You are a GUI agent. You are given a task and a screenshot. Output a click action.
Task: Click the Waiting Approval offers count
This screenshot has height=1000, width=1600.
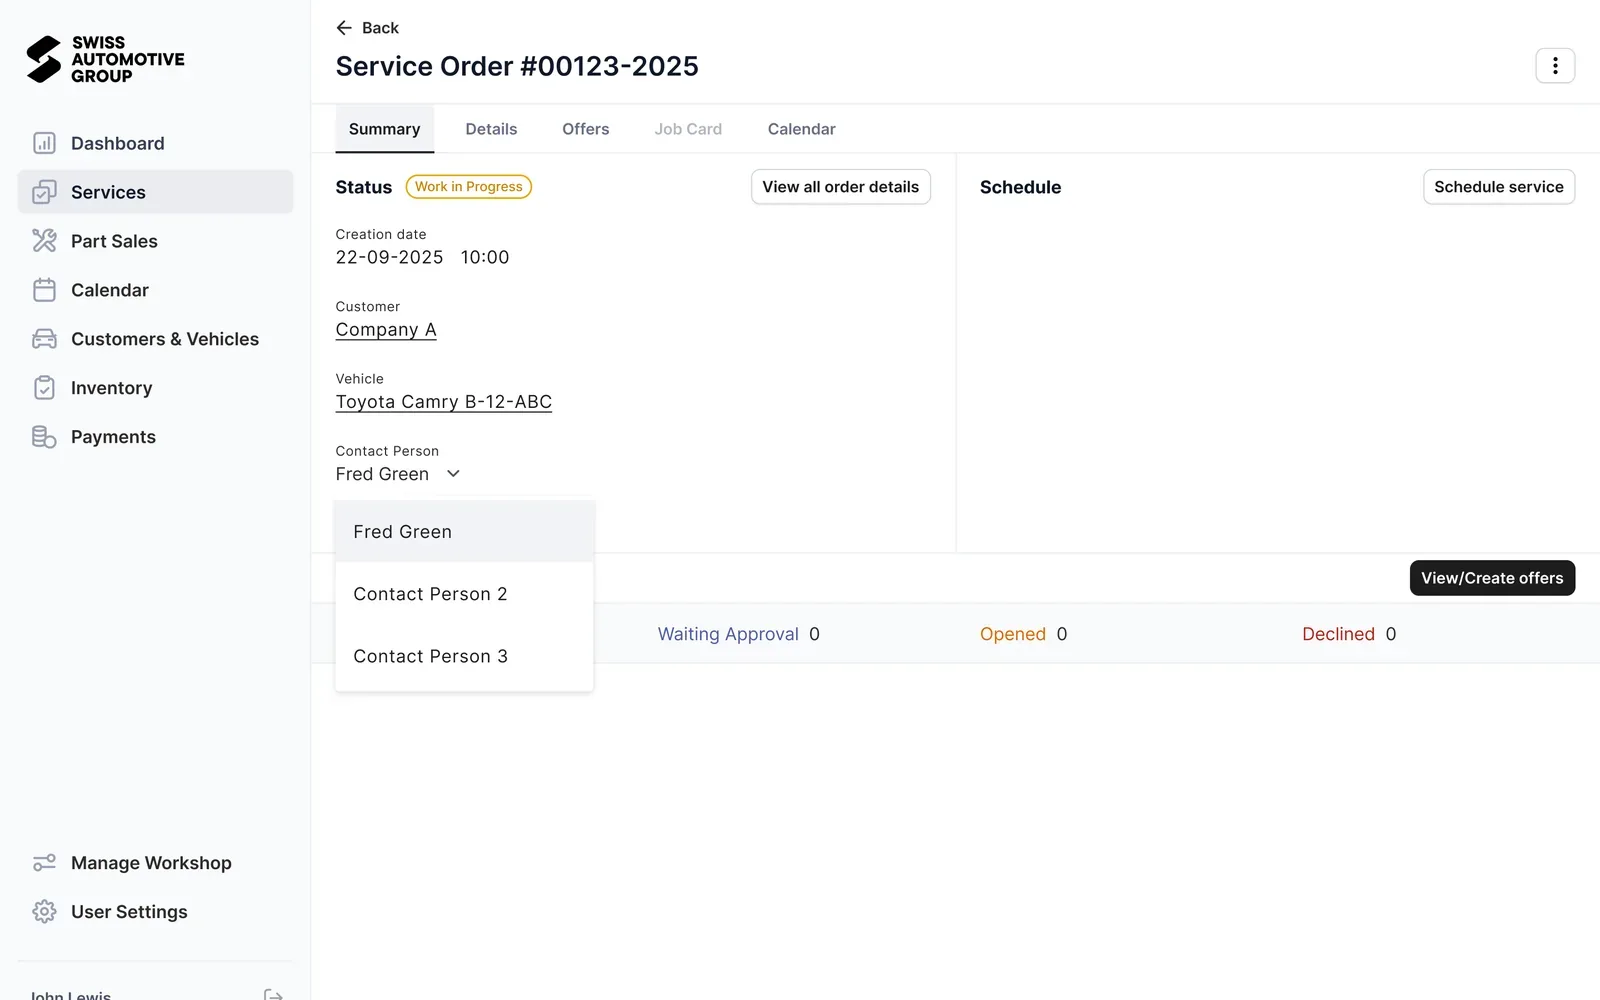tap(738, 634)
